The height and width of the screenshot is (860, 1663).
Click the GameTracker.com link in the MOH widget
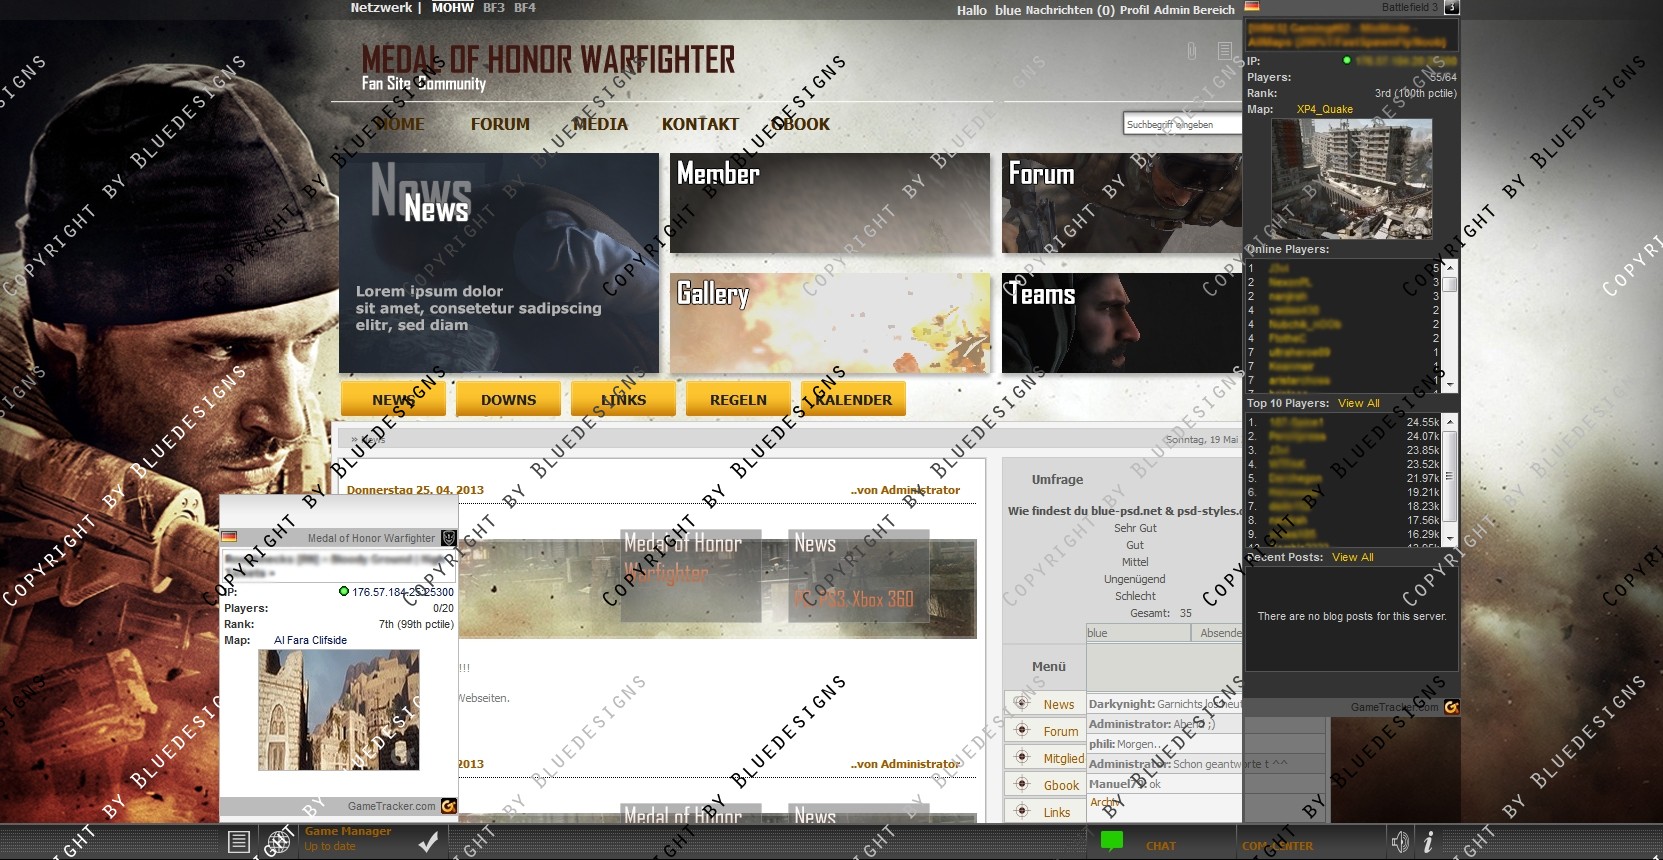coord(391,806)
